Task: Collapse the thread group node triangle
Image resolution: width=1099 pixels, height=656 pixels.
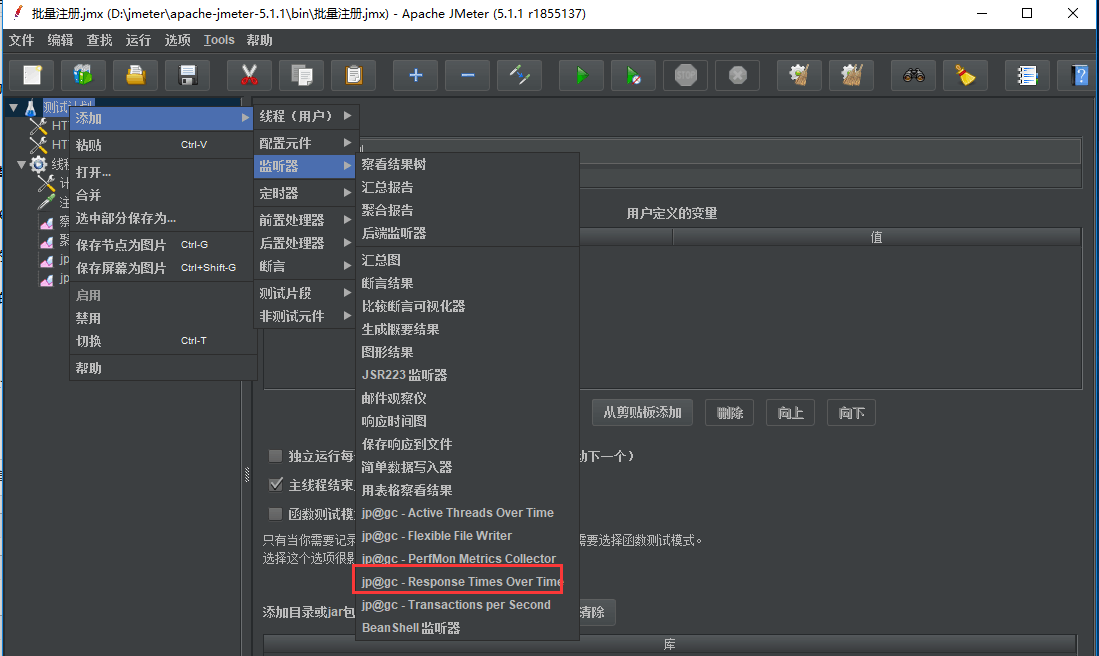Action: tap(22, 165)
